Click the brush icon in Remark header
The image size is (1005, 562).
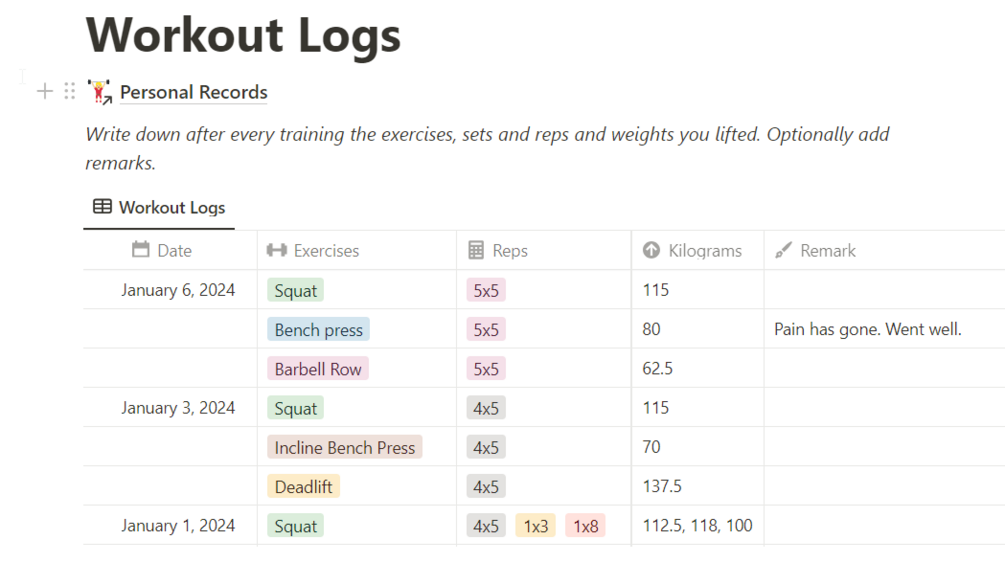pos(783,250)
